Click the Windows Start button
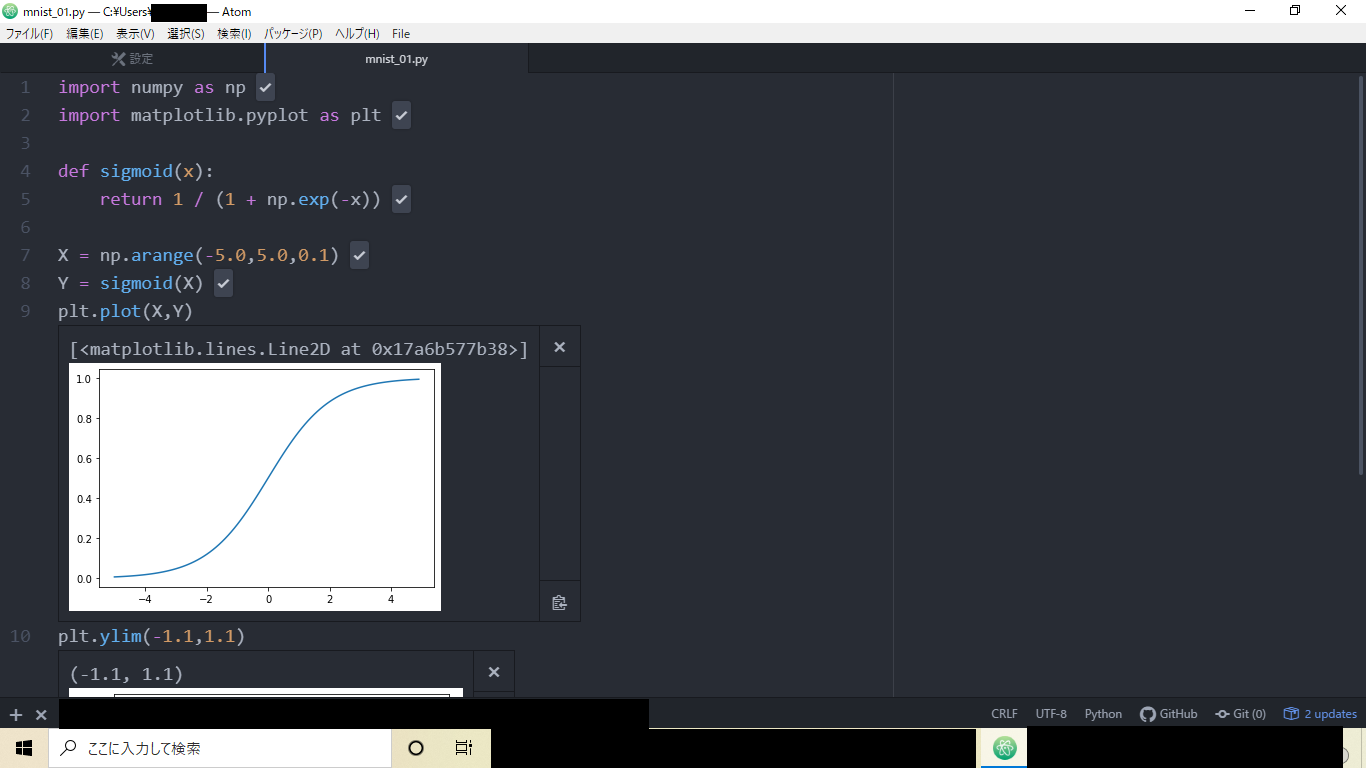The width and height of the screenshot is (1366, 768). pyautogui.click(x=23, y=747)
